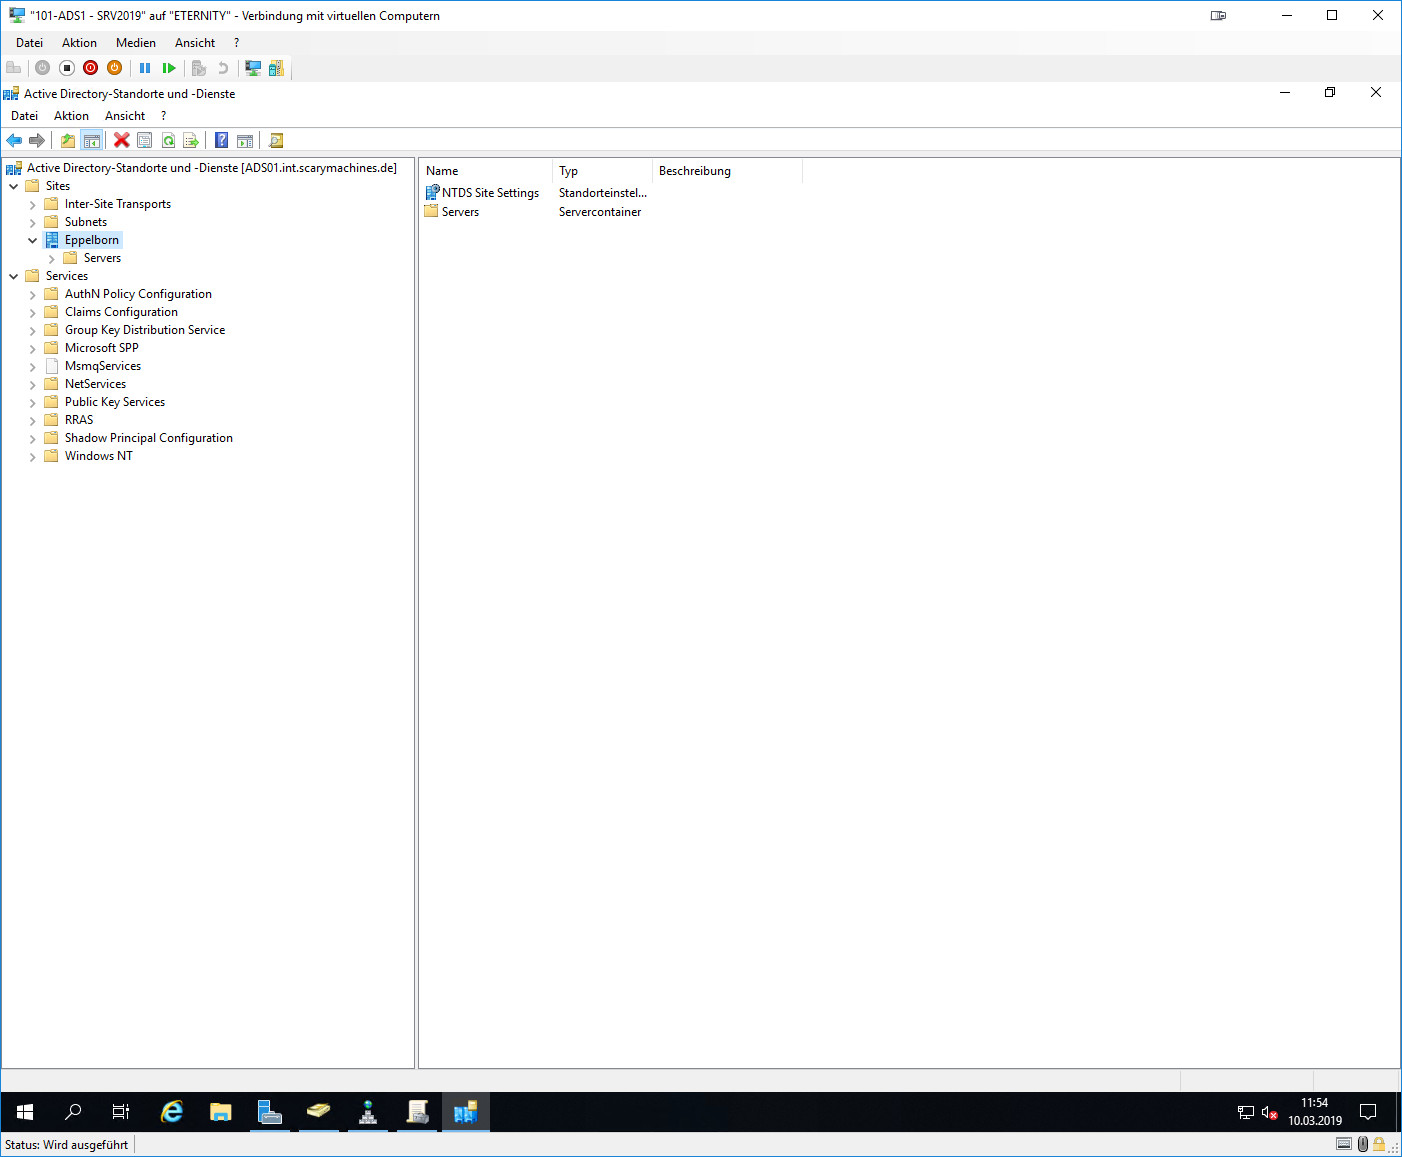Toggle the action pane show/hide toolbar button

pos(245,140)
